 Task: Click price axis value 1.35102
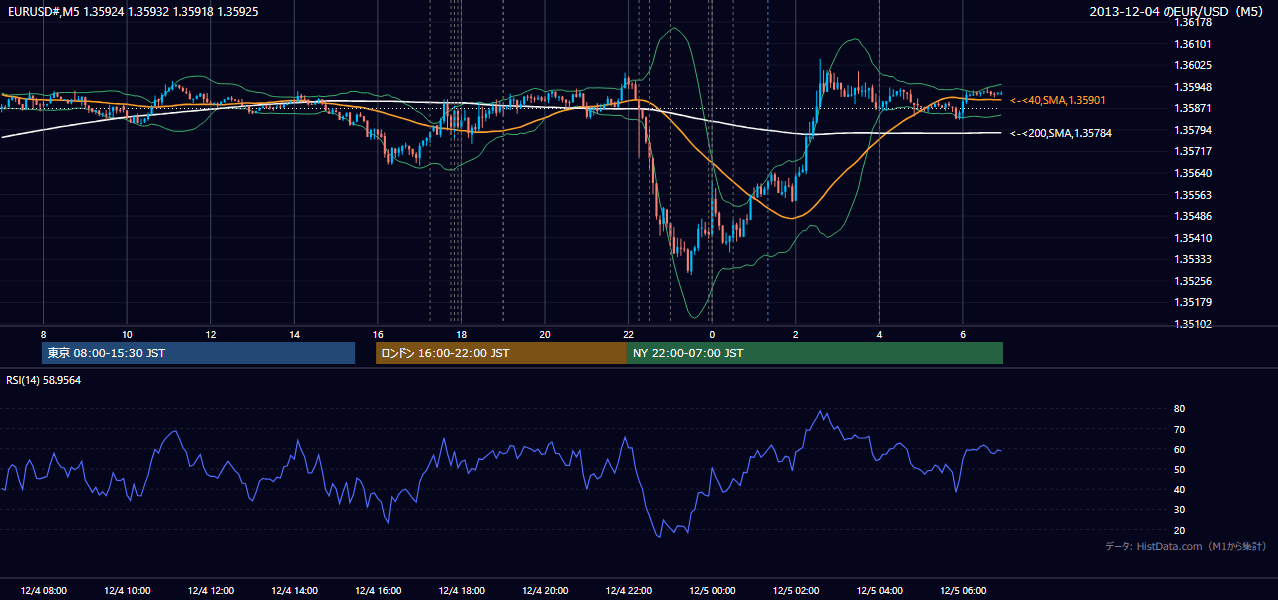click(x=1195, y=324)
